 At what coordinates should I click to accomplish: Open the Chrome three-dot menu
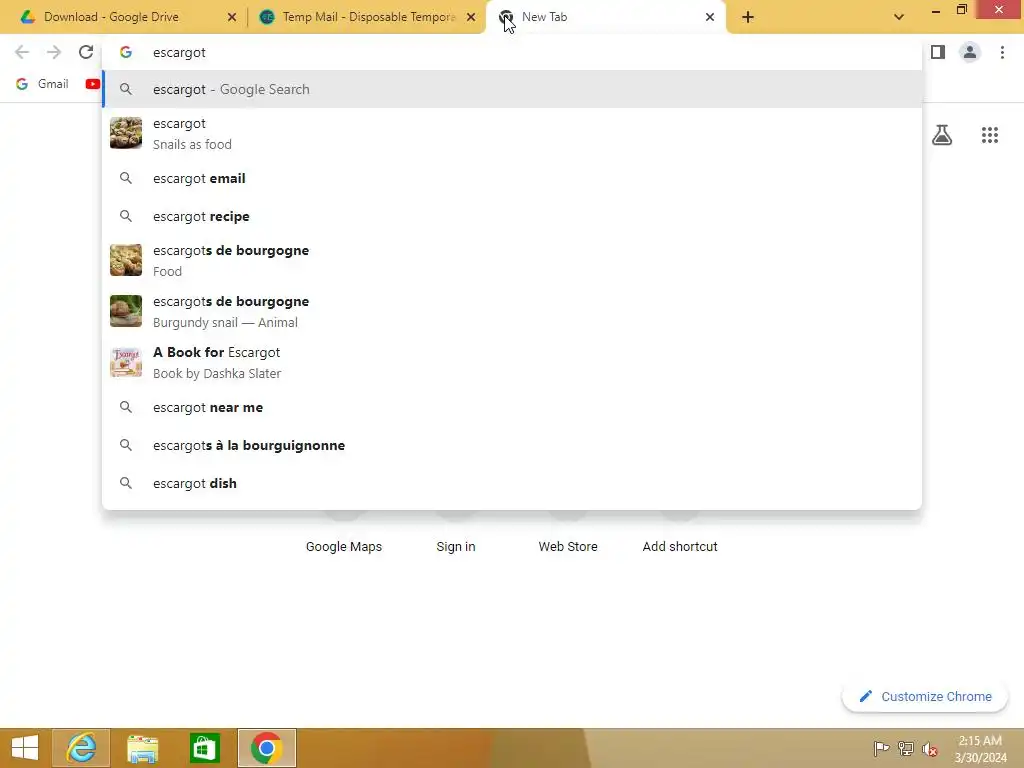pos(1002,52)
